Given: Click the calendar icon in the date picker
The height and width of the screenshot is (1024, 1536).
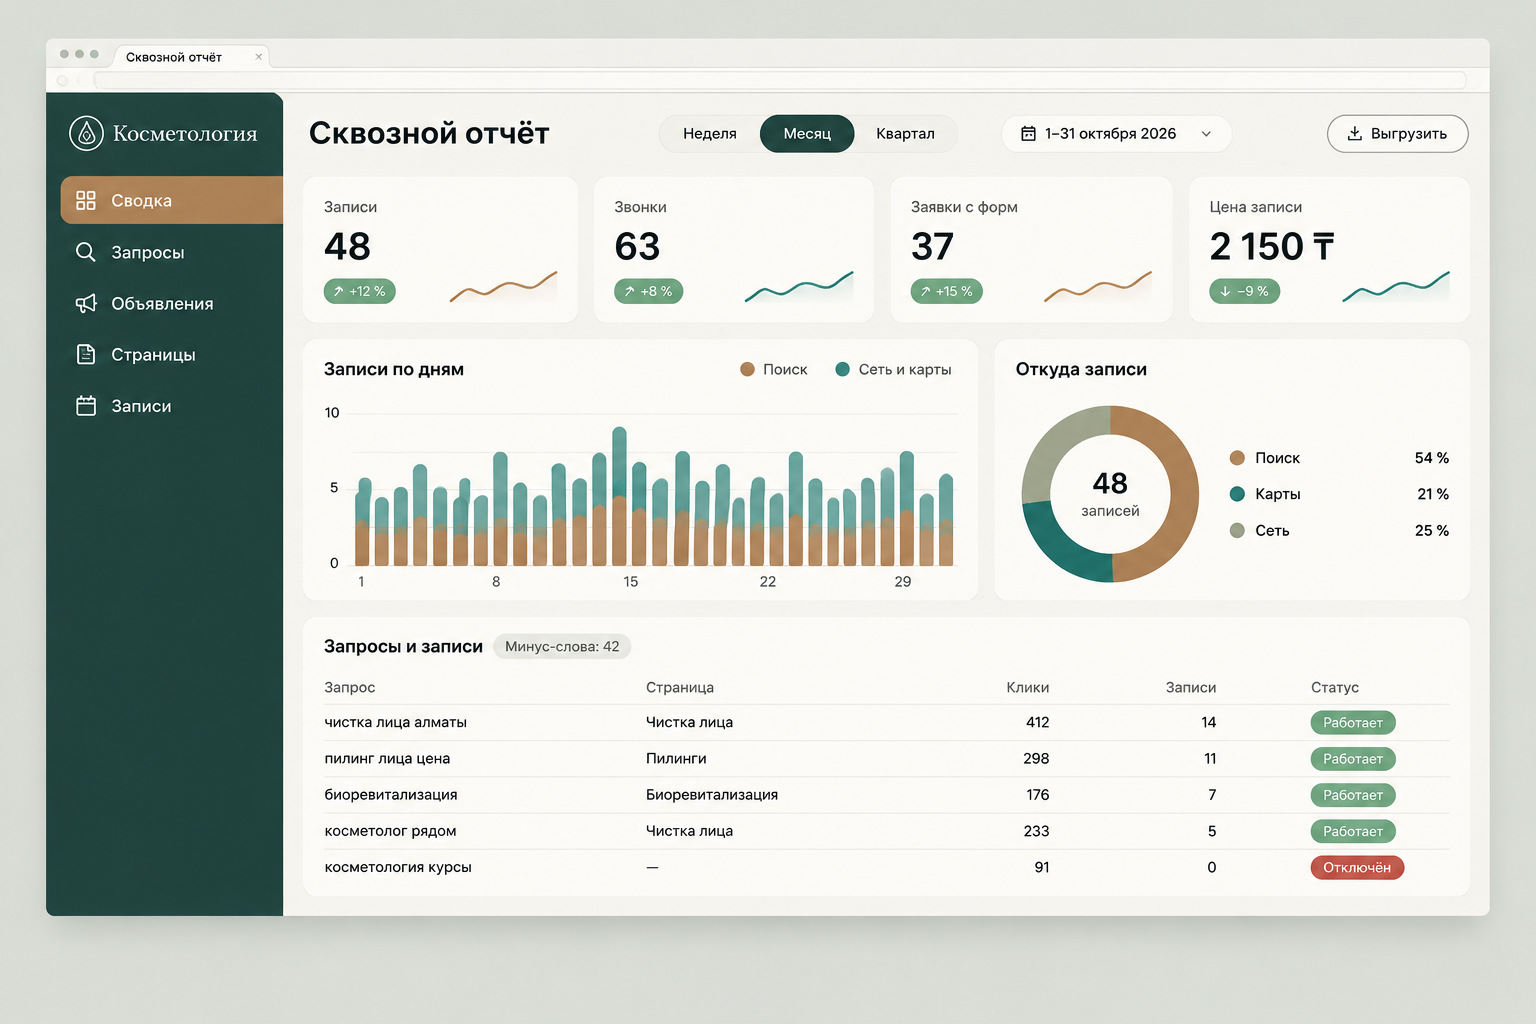Looking at the screenshot, I should [x=1028, y=133].
